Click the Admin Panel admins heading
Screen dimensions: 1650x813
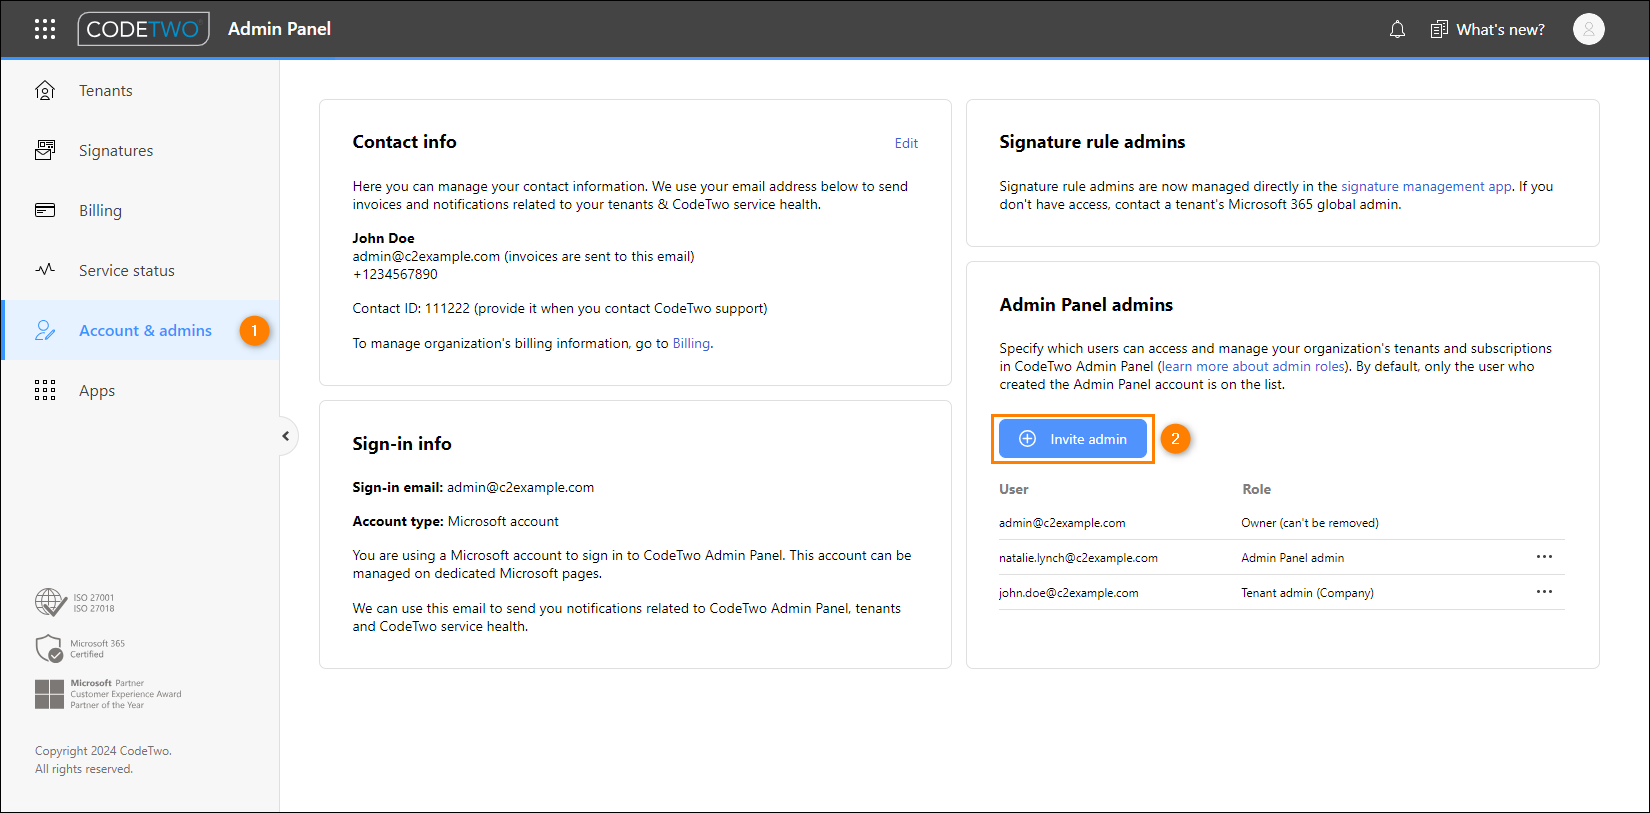click(x=1086, y=305)
